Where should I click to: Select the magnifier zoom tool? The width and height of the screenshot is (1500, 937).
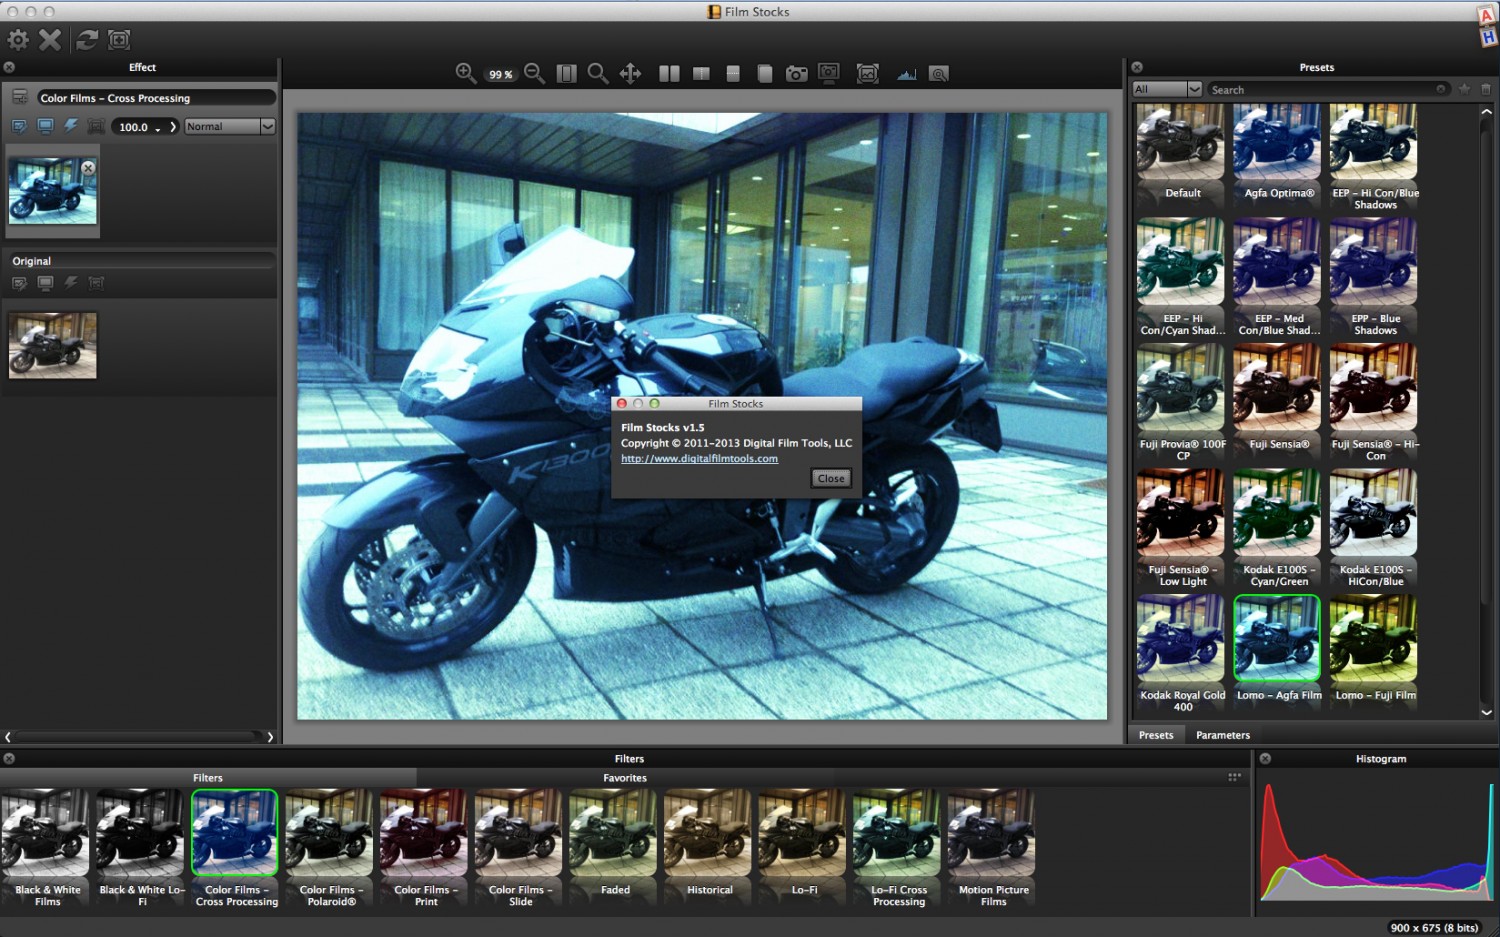(598, 74)
